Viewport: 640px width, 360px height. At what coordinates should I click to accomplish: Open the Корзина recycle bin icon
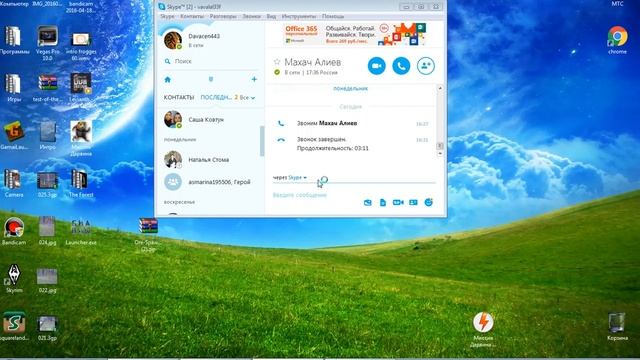617,327
